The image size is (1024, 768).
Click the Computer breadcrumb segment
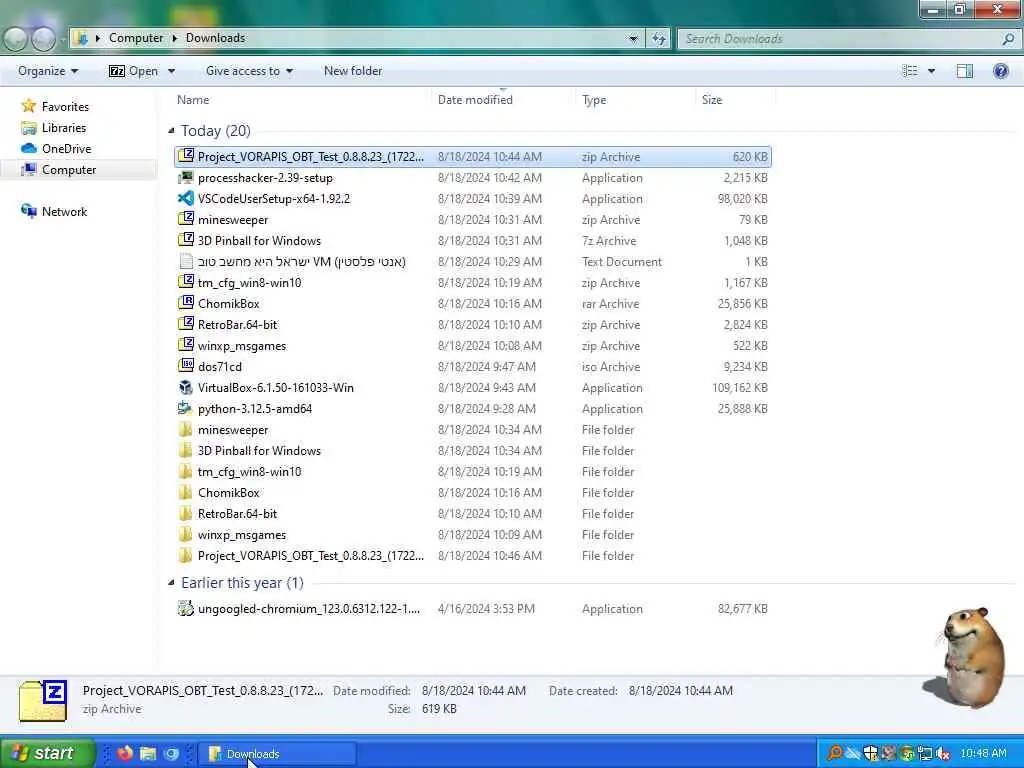pos(136,38)
